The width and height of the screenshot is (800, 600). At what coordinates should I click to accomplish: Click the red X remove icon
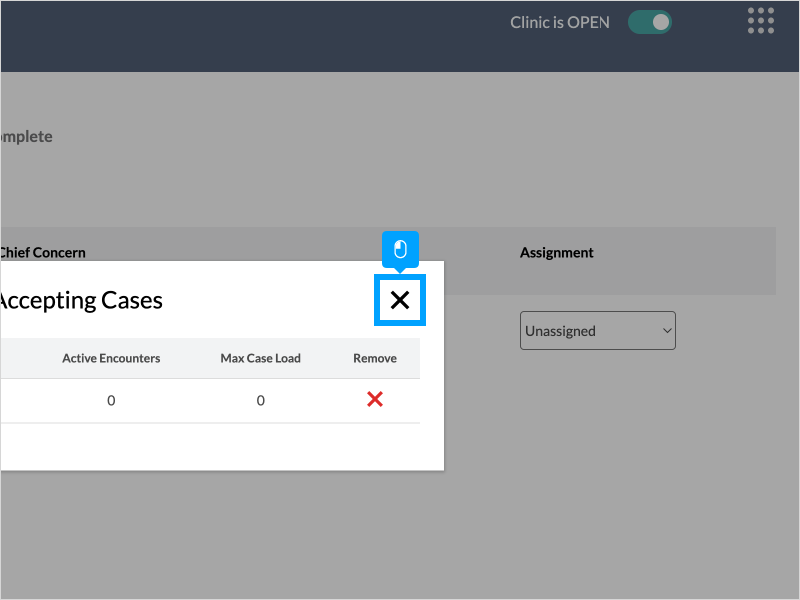pos(375,400)
